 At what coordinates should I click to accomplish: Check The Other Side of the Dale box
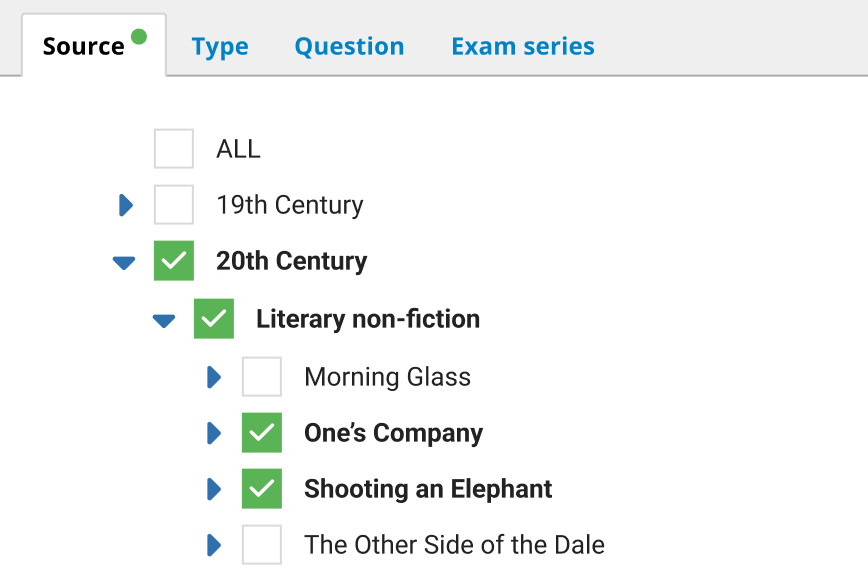(x=262, y=545)
